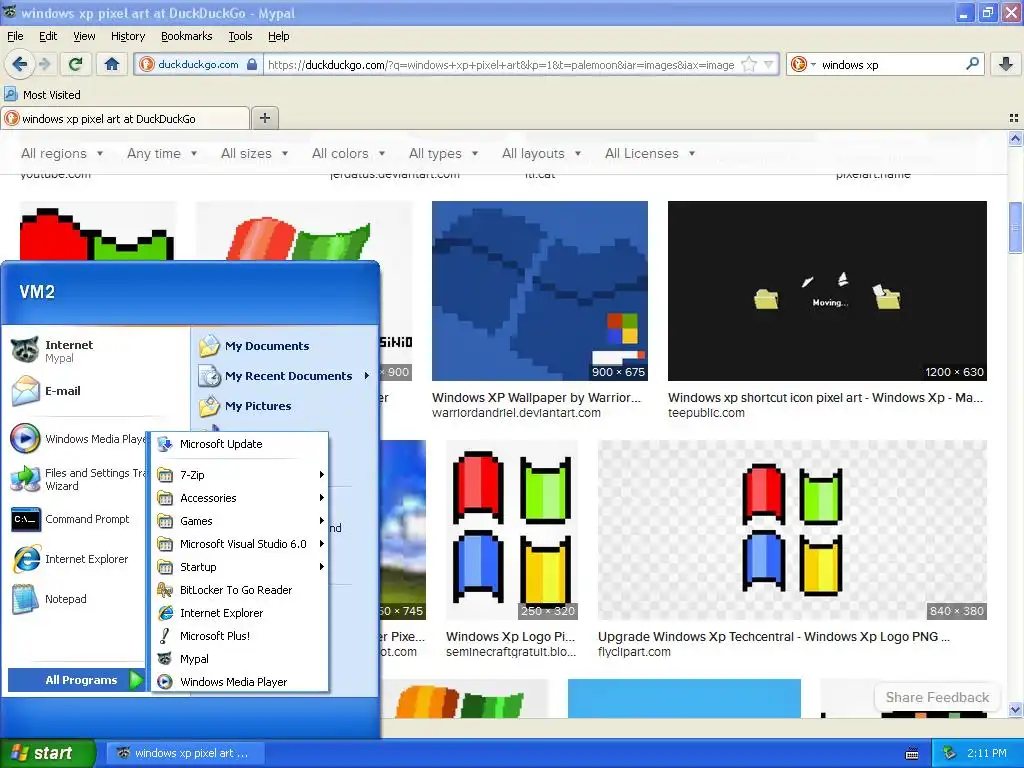Click the All Programs button
This screenshot has width=1024, height=768.
coord(76,680)
